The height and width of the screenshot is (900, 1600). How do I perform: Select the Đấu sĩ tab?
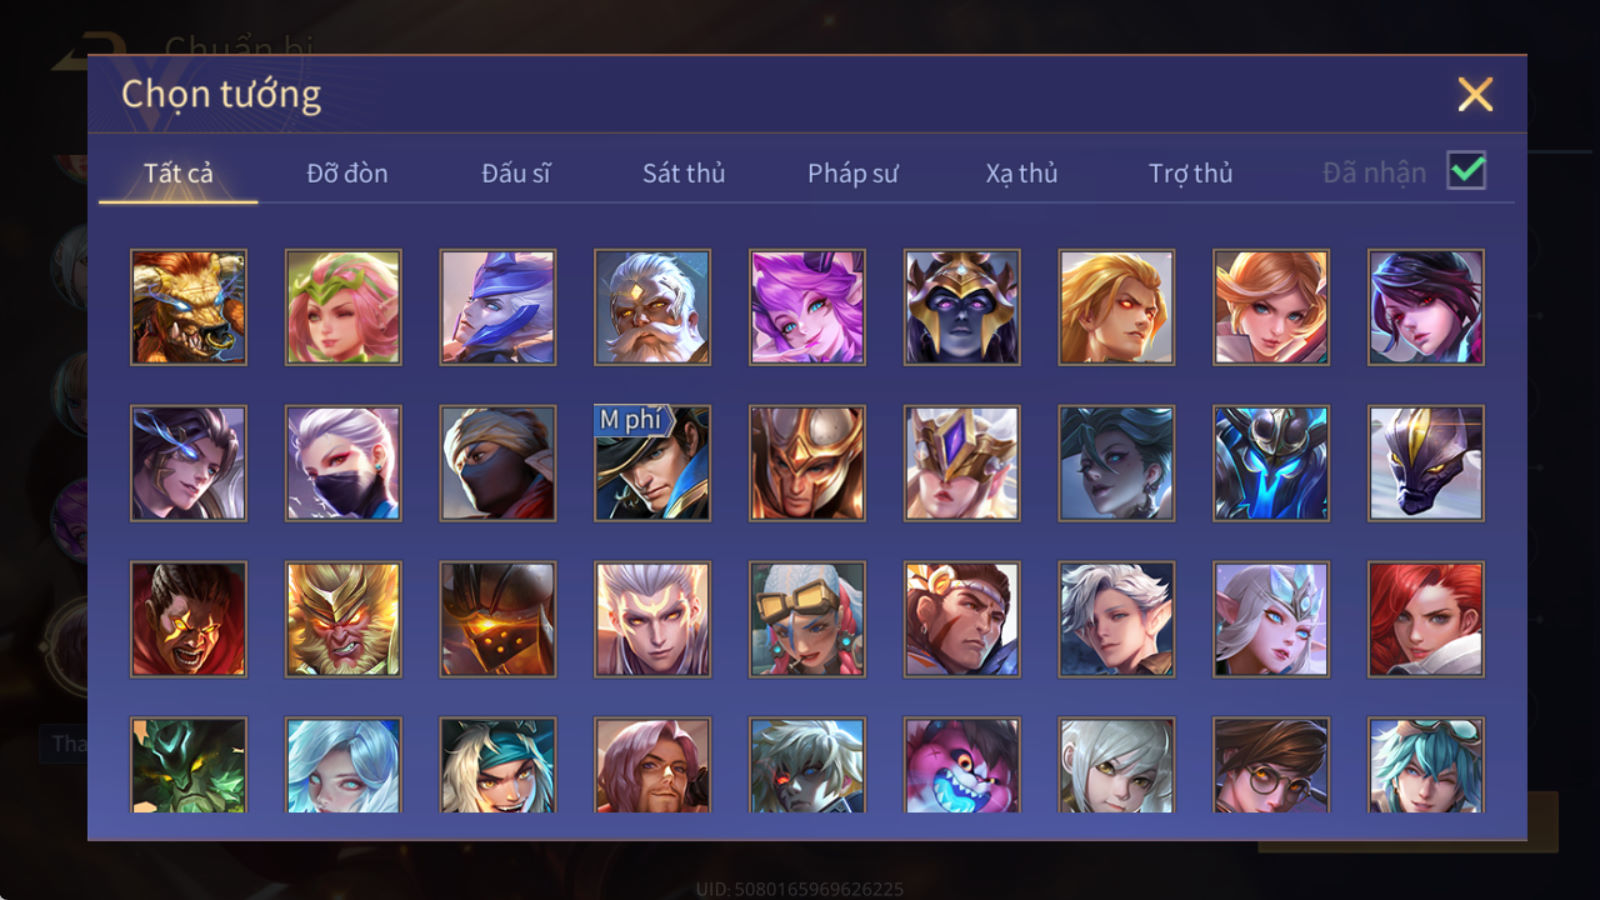pos(516,173)
